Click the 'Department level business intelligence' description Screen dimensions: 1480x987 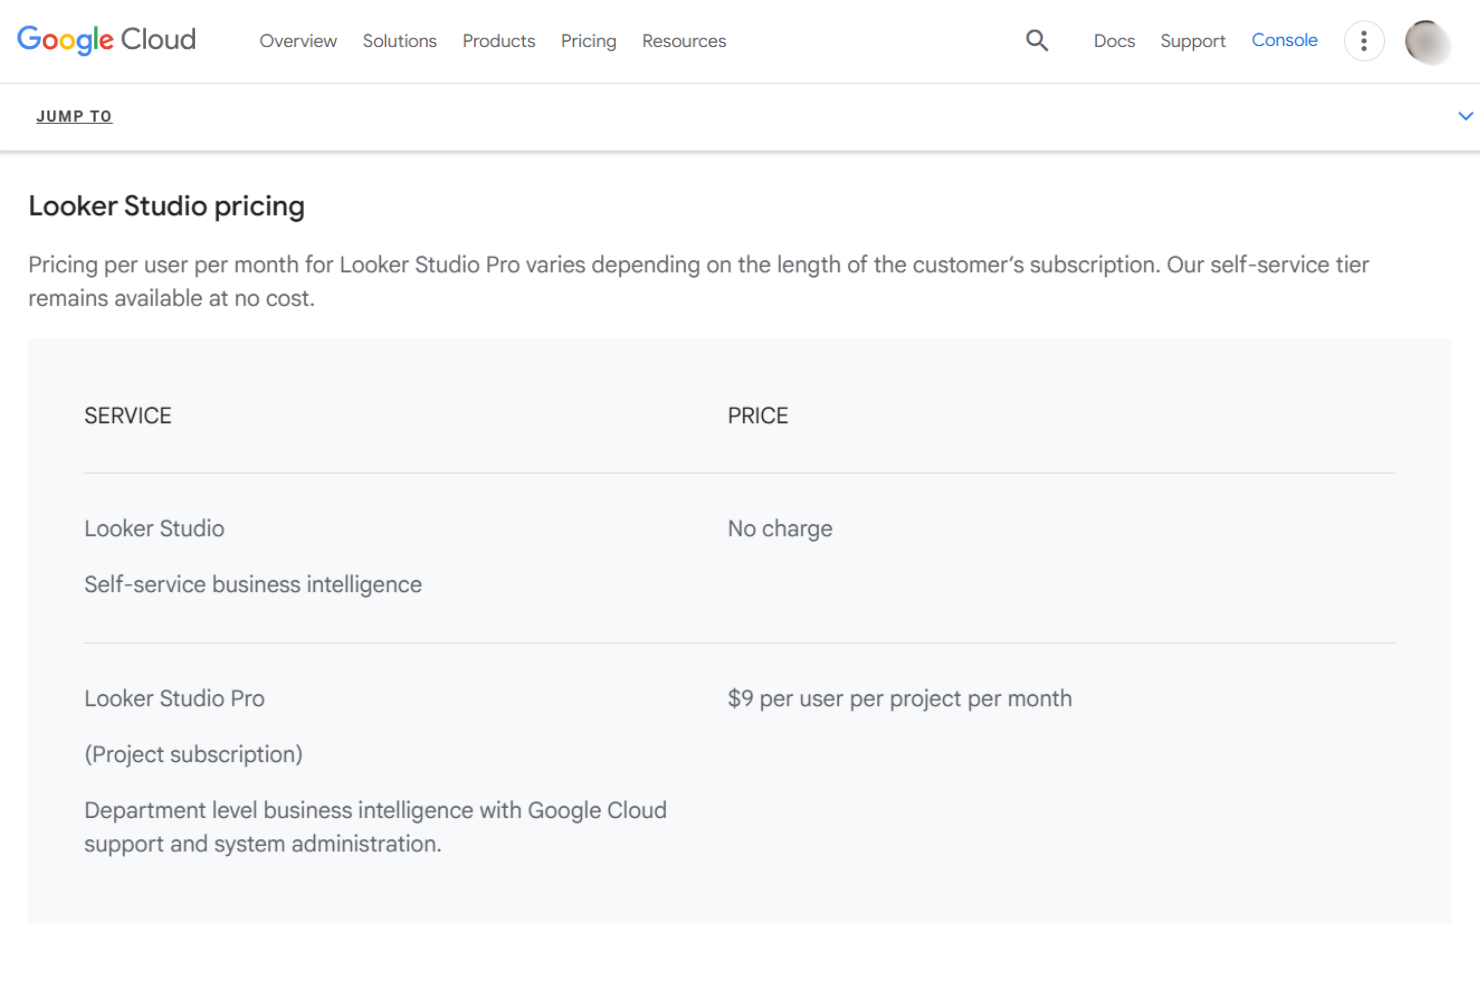pos(375,827)
